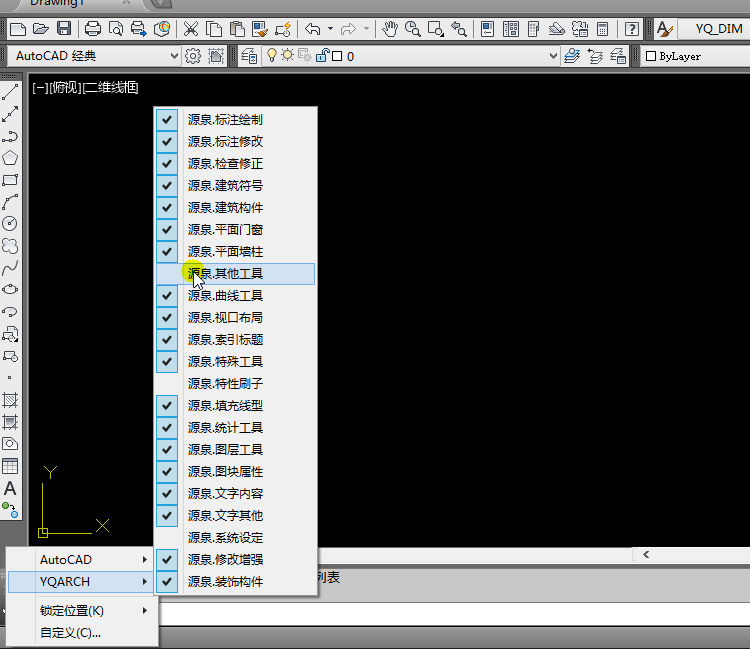Select the Arc draw tool
This screenshot has width=750, height=649.
(10, 202)
